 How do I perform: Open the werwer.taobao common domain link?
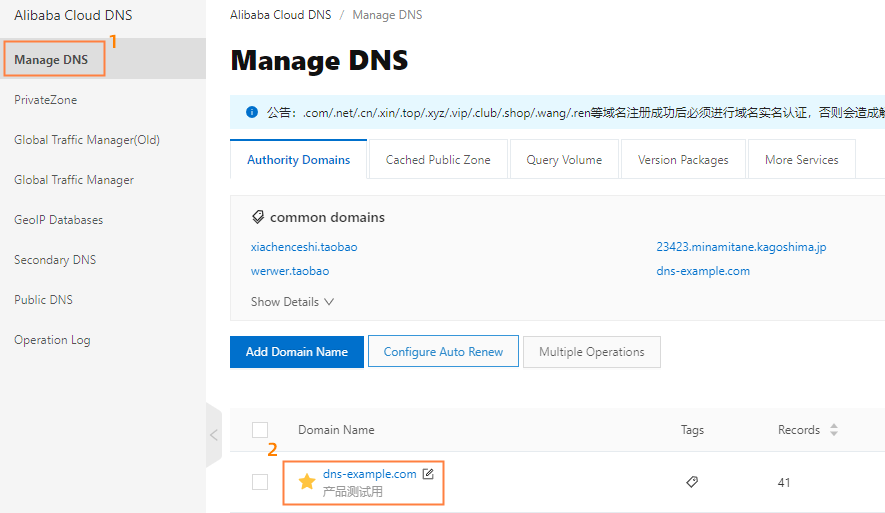(290, 271)
